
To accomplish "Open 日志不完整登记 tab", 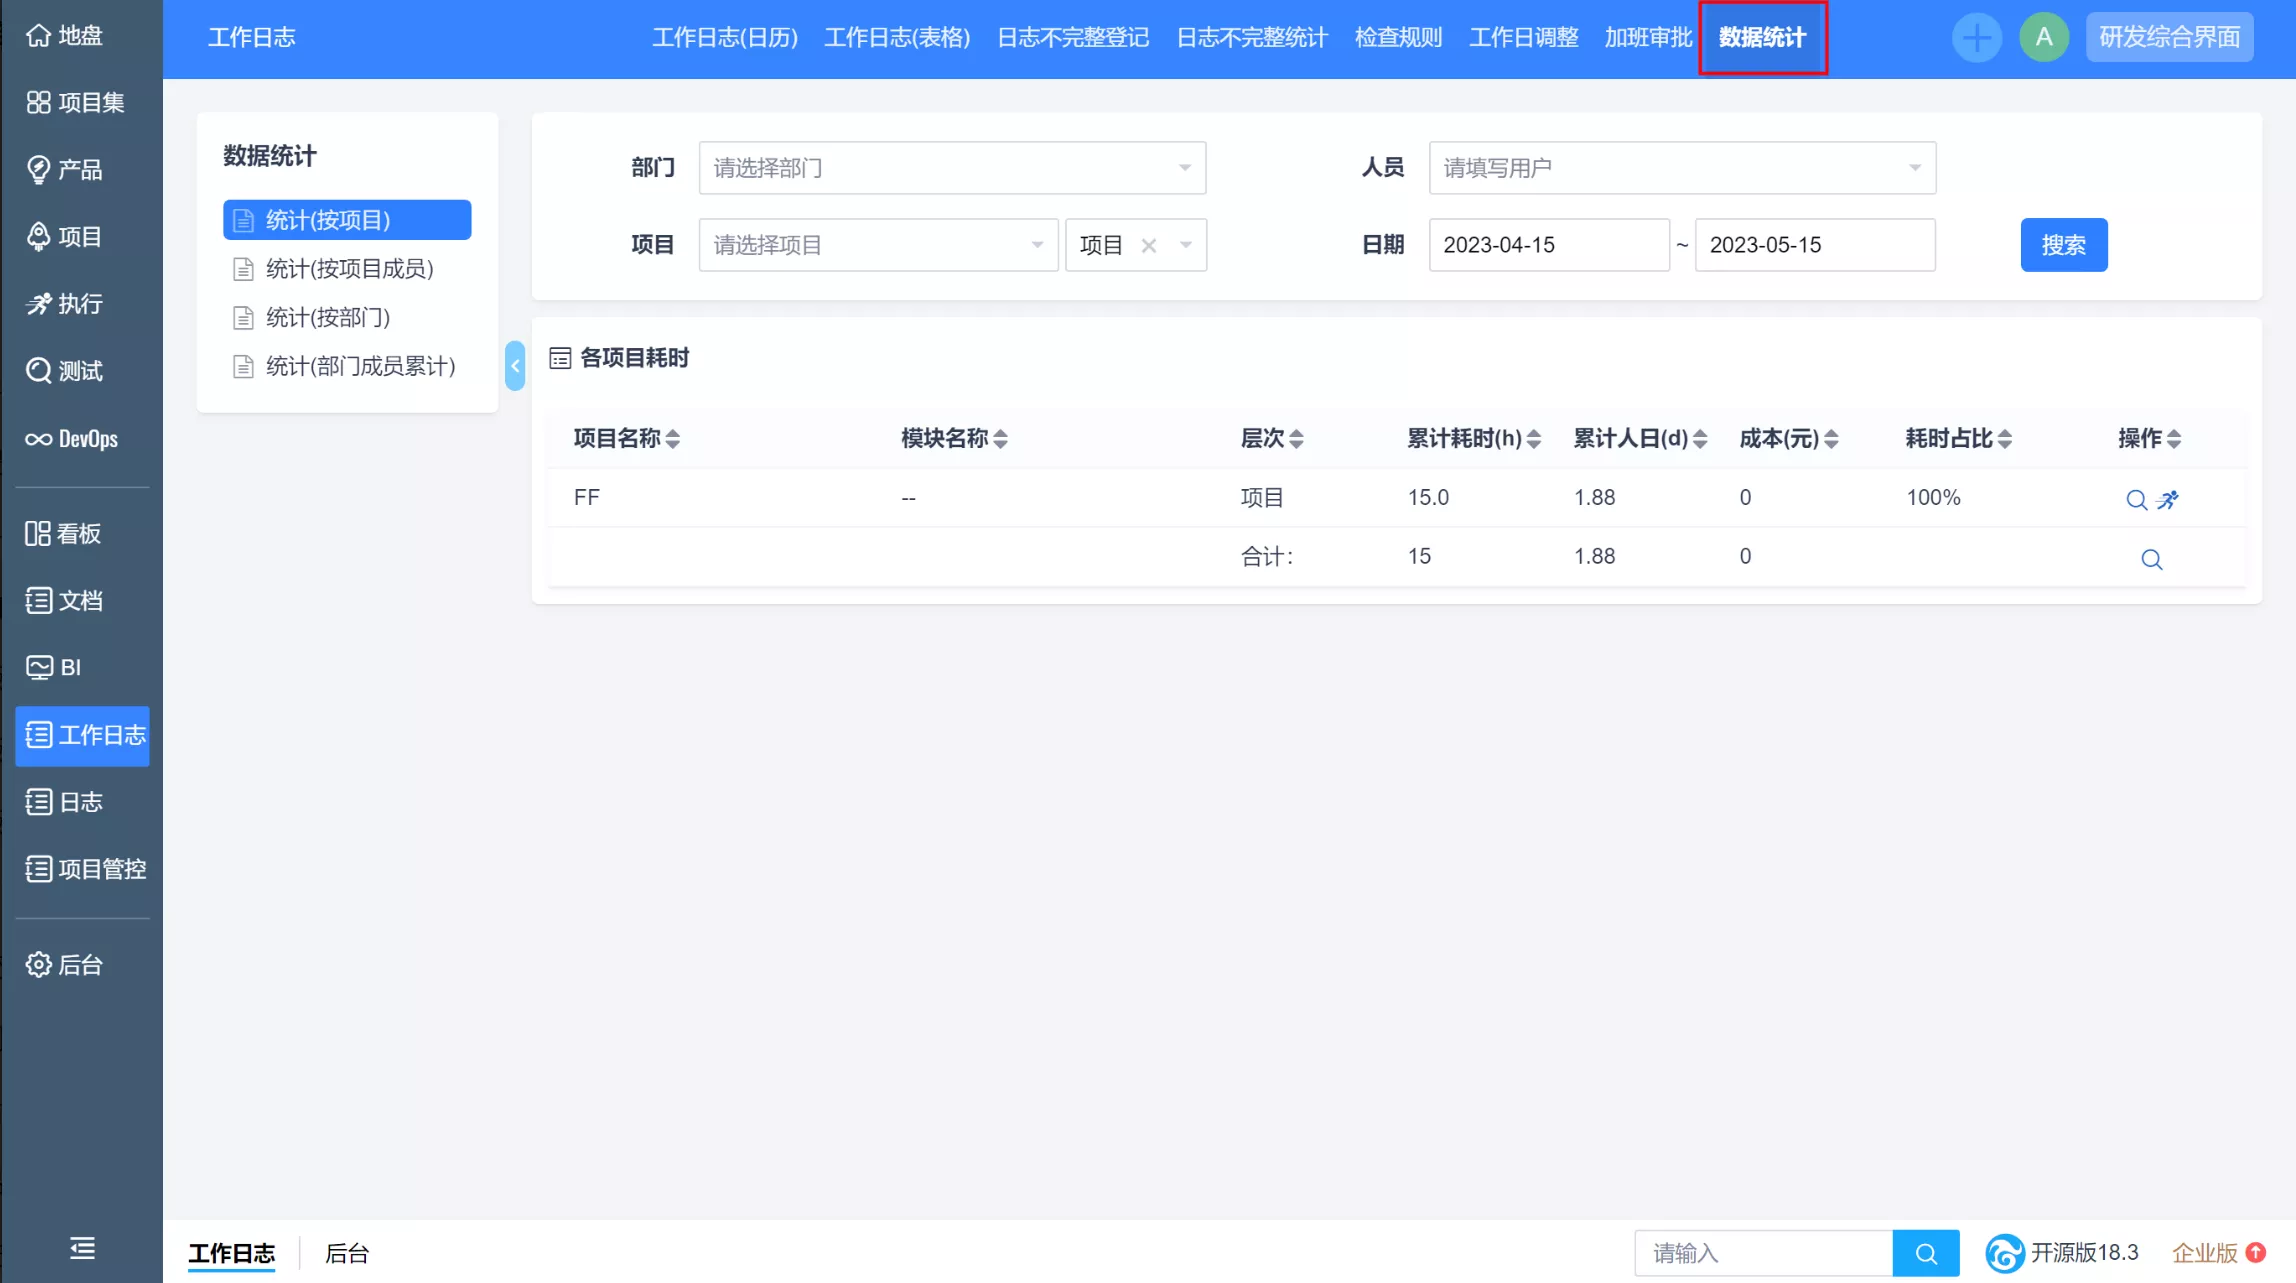I will pyautogui.click(x=1073, y=38).
